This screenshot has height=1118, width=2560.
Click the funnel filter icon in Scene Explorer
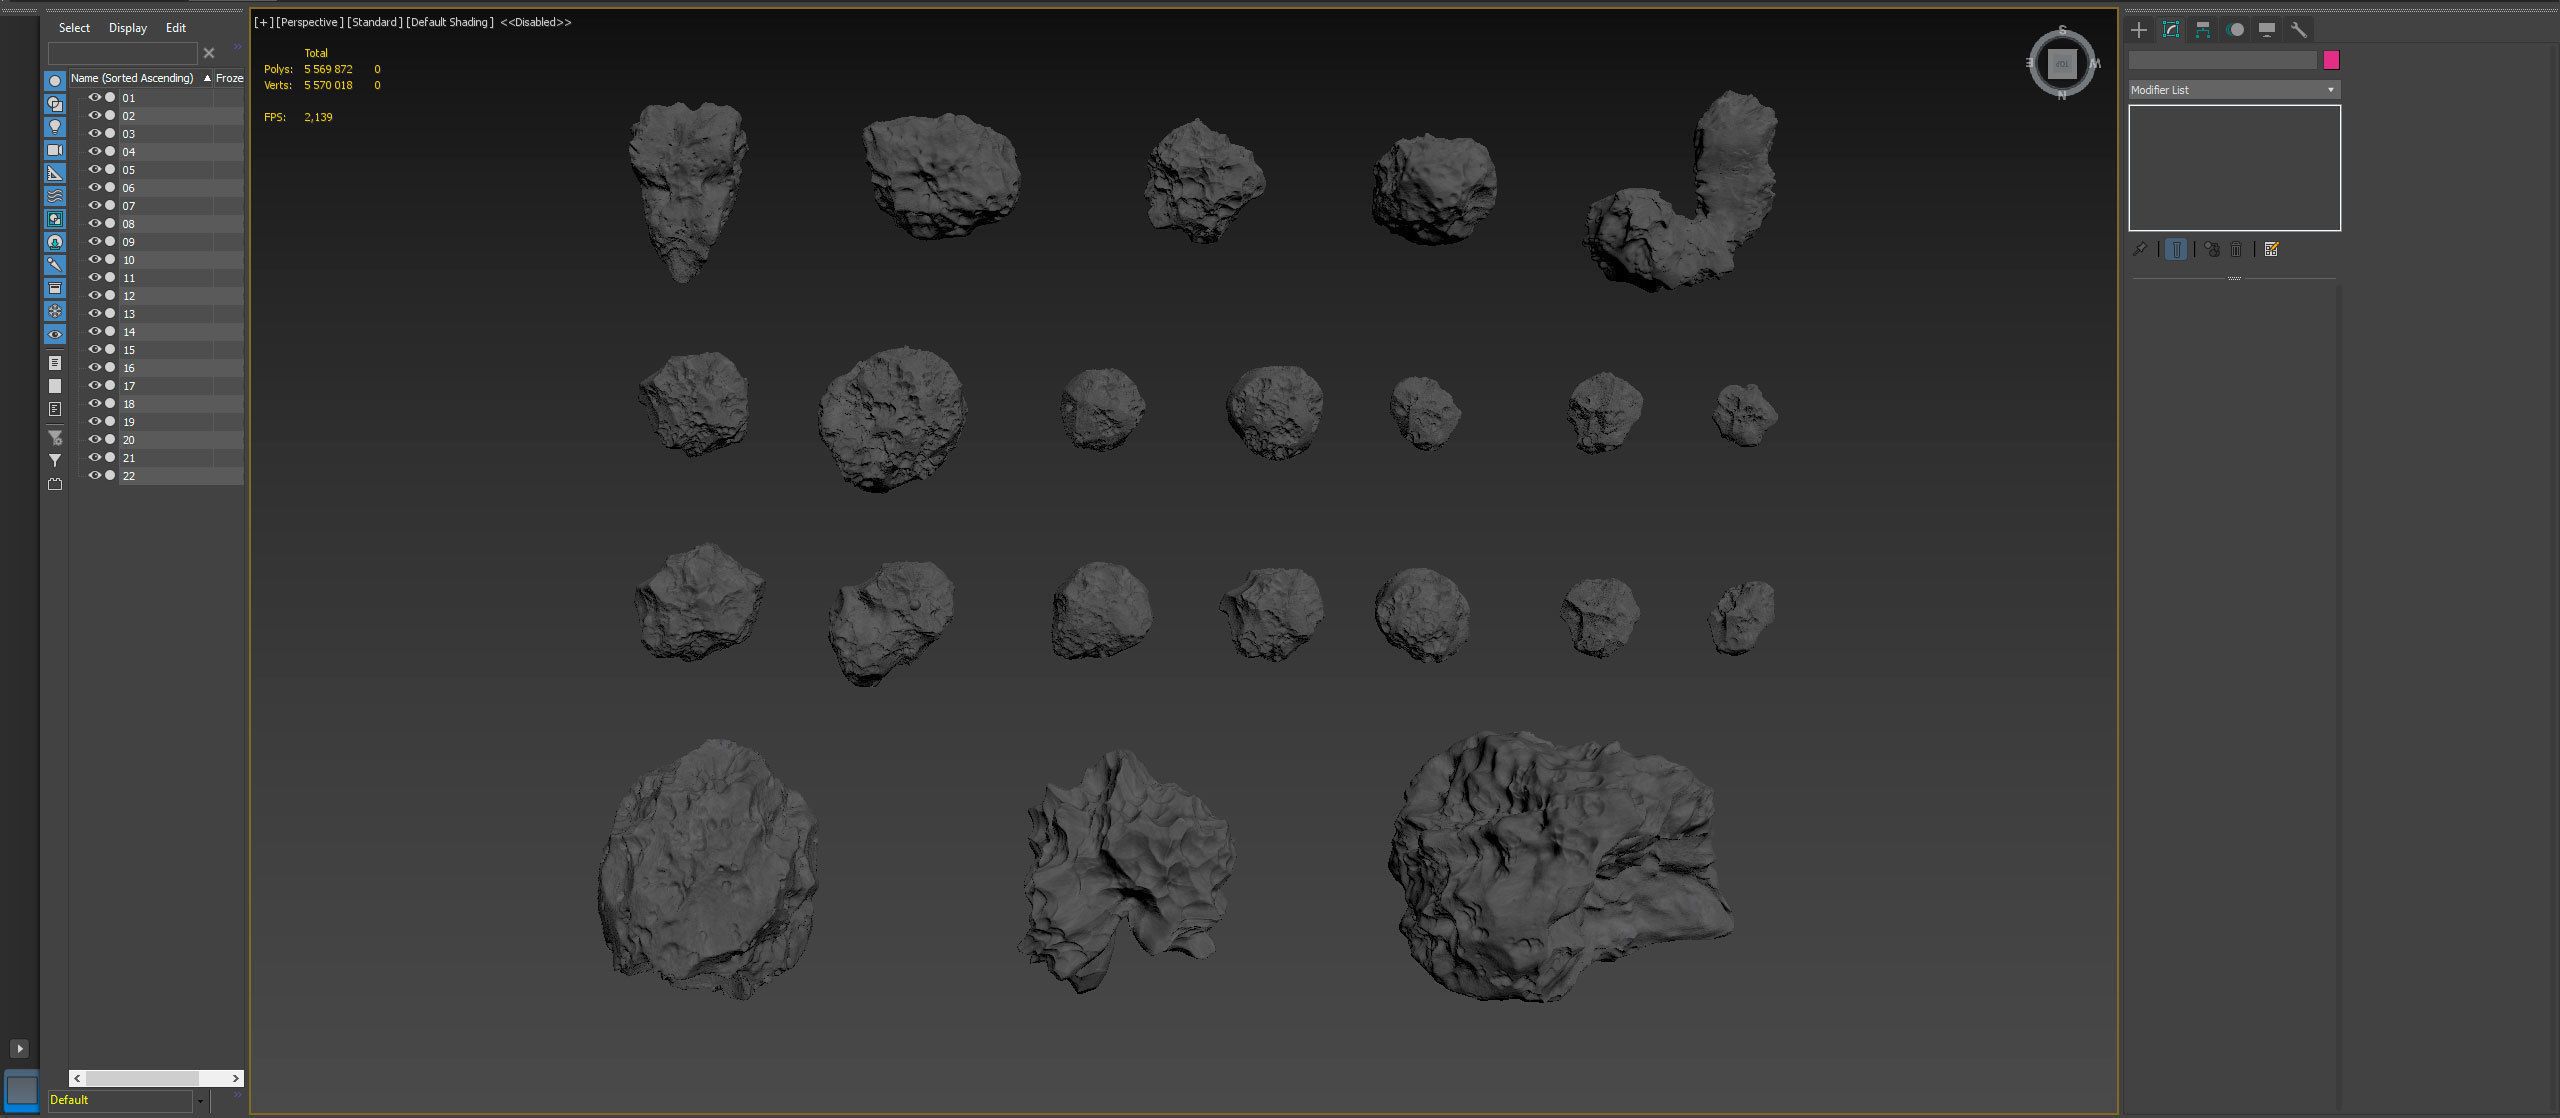pos(55,461)
